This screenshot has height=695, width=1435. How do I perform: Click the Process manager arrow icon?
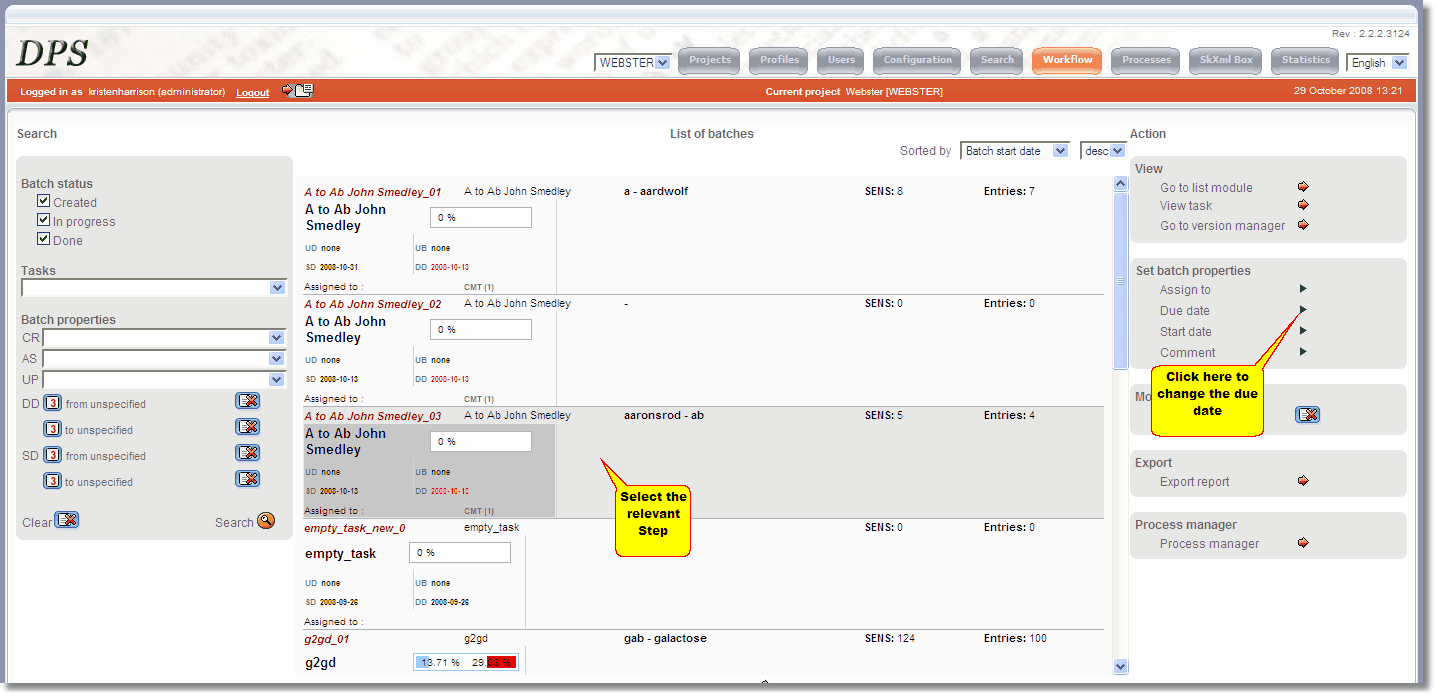(x=1303, y=543)
